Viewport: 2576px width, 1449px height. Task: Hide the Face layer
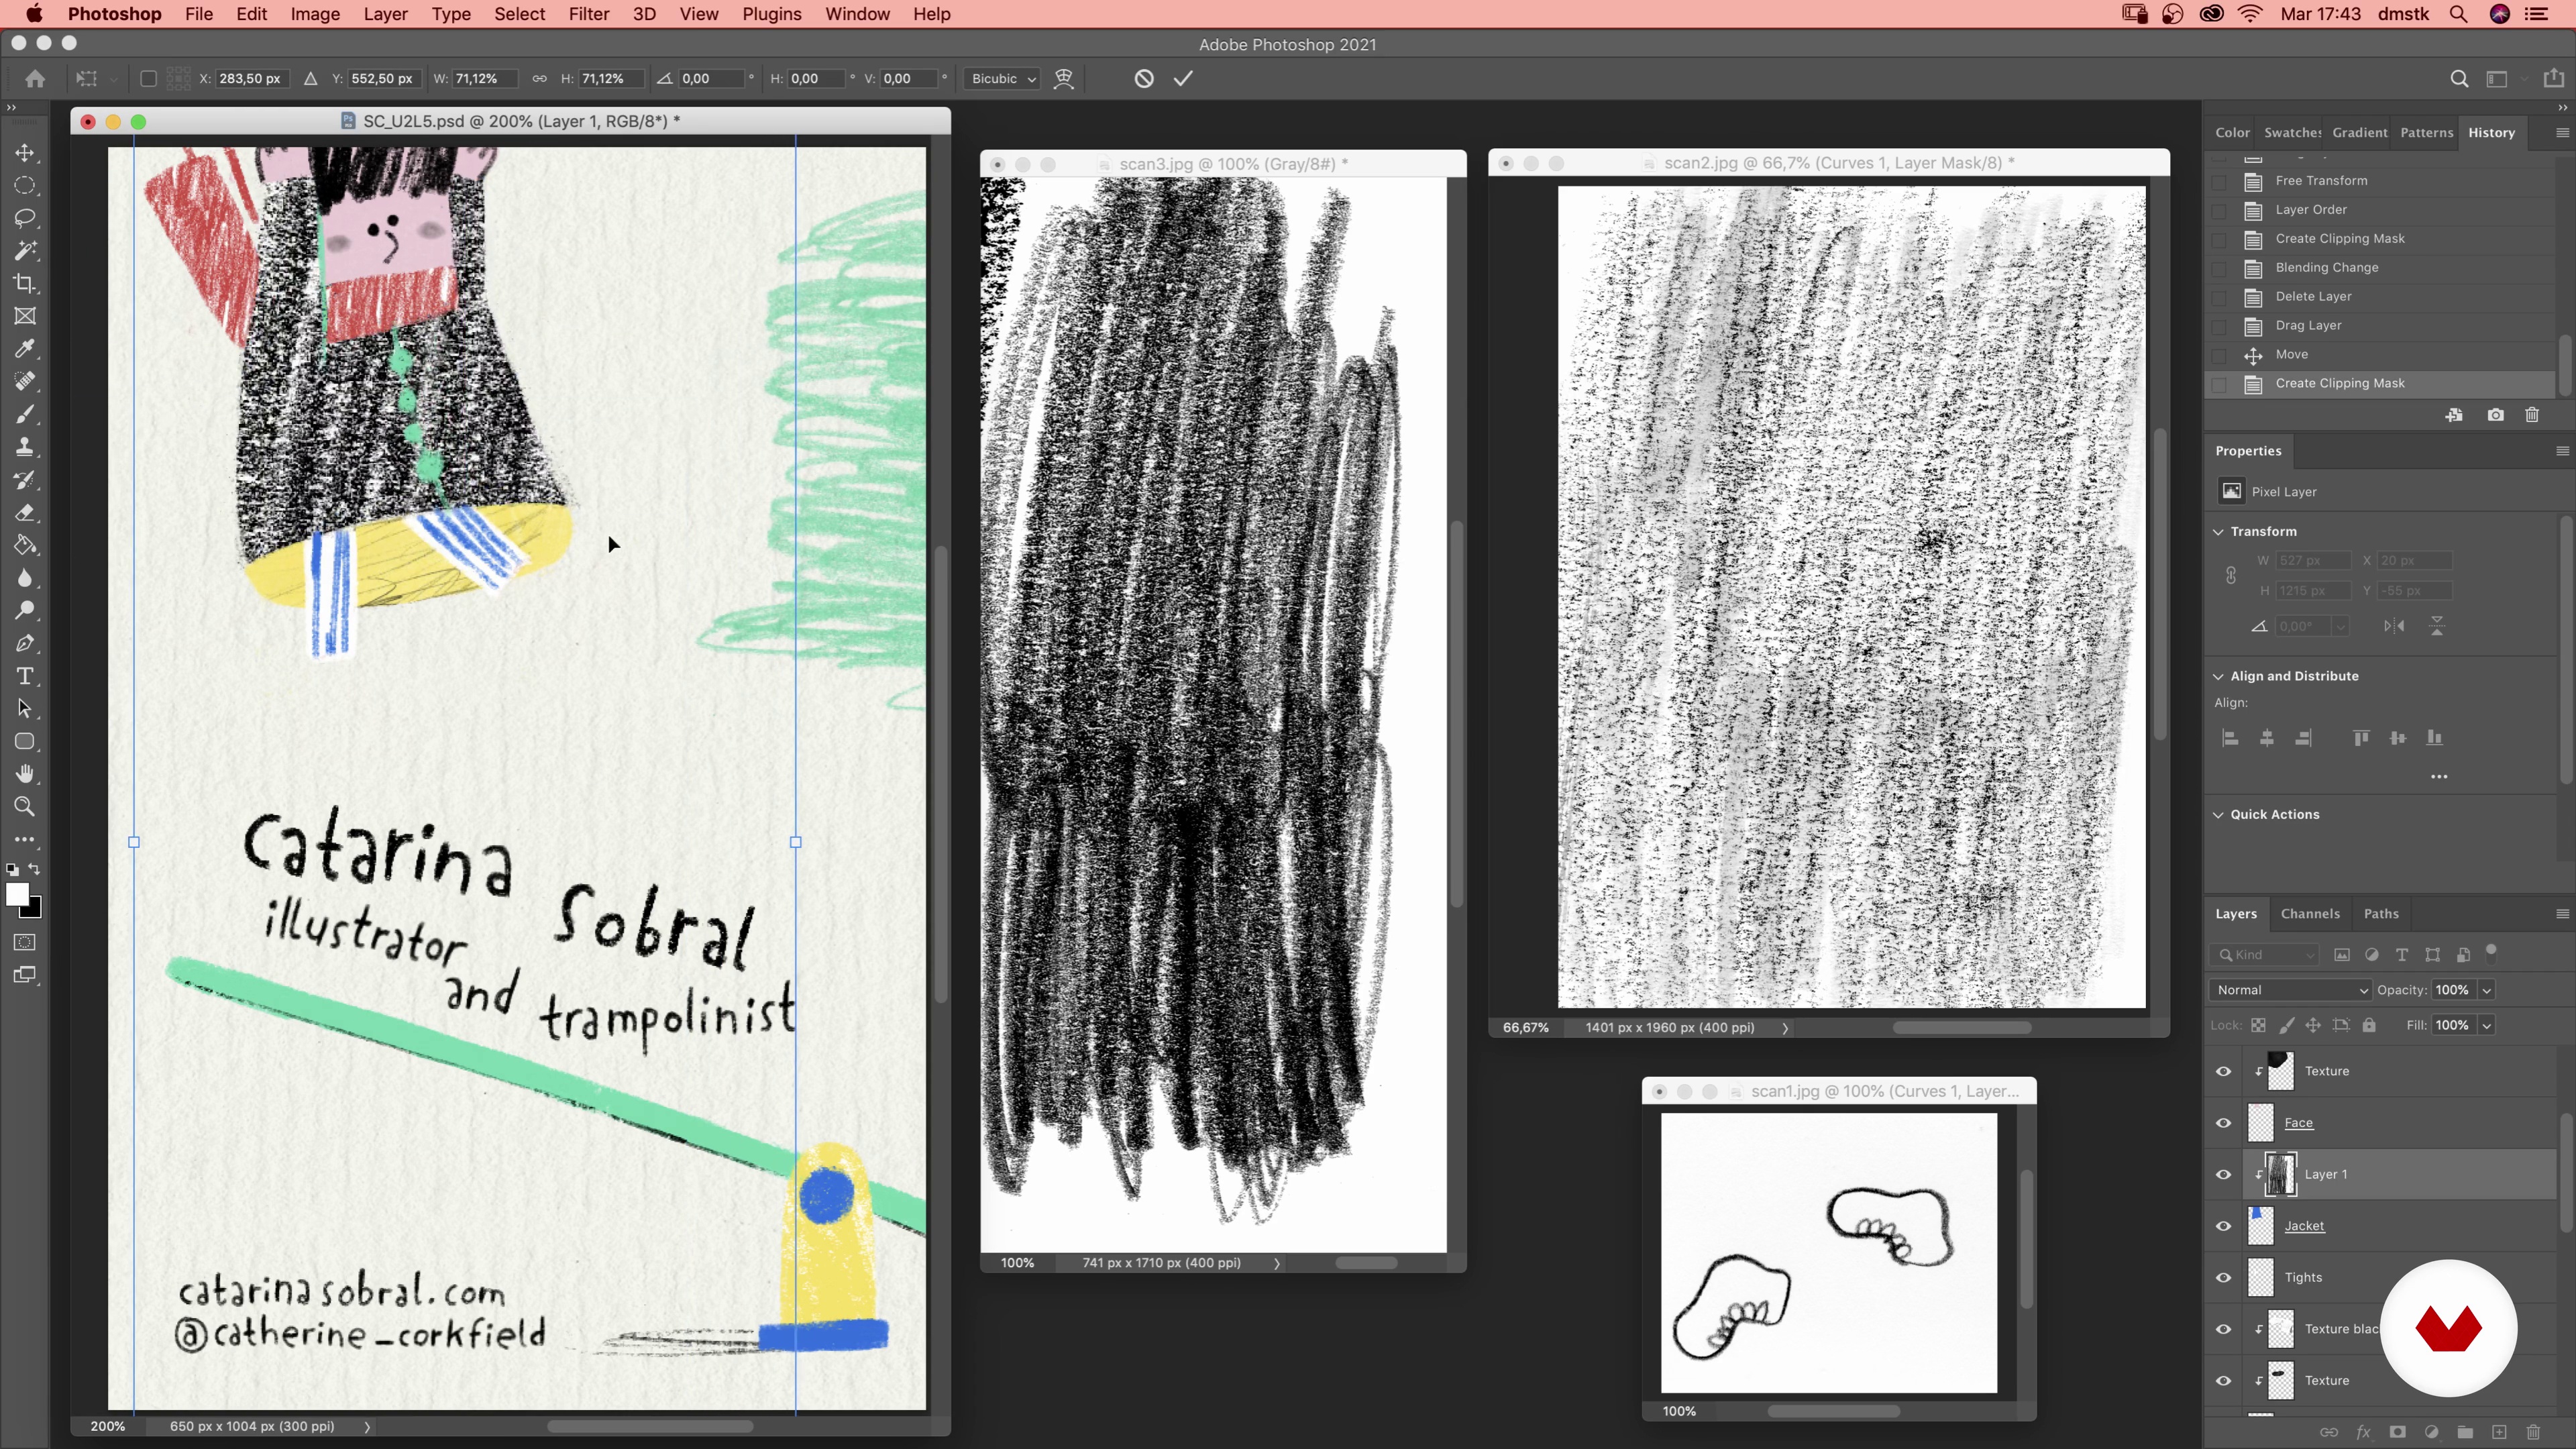(x=2223, y=1123)
